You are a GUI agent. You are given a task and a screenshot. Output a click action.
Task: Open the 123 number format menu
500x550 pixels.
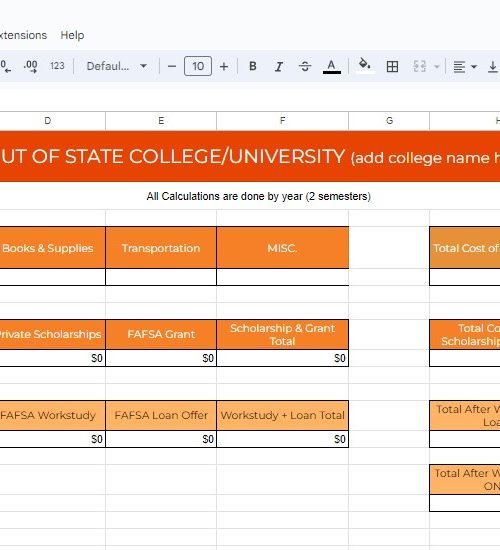57,66
